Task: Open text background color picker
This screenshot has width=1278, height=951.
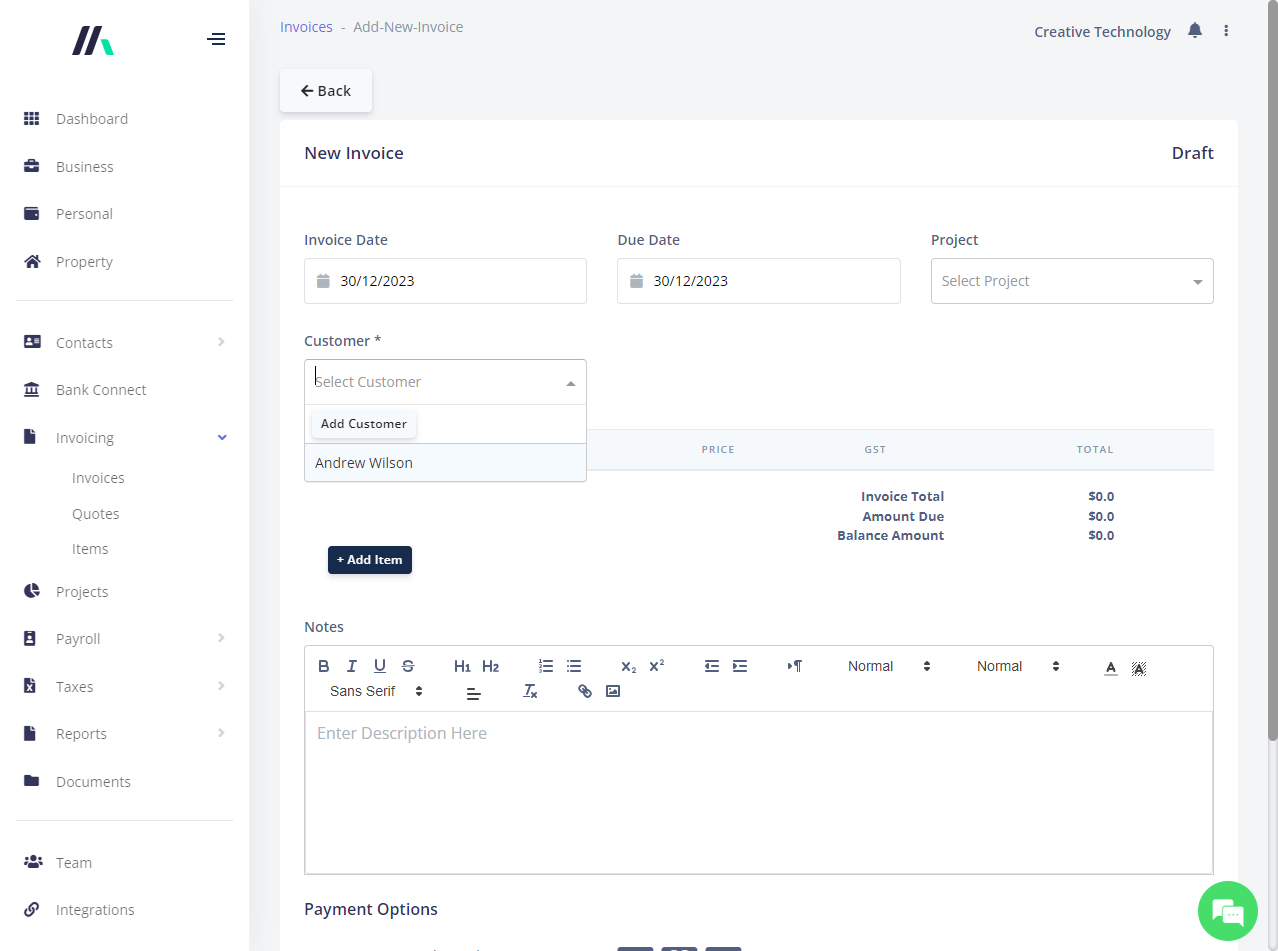Action: (1139, 667)
